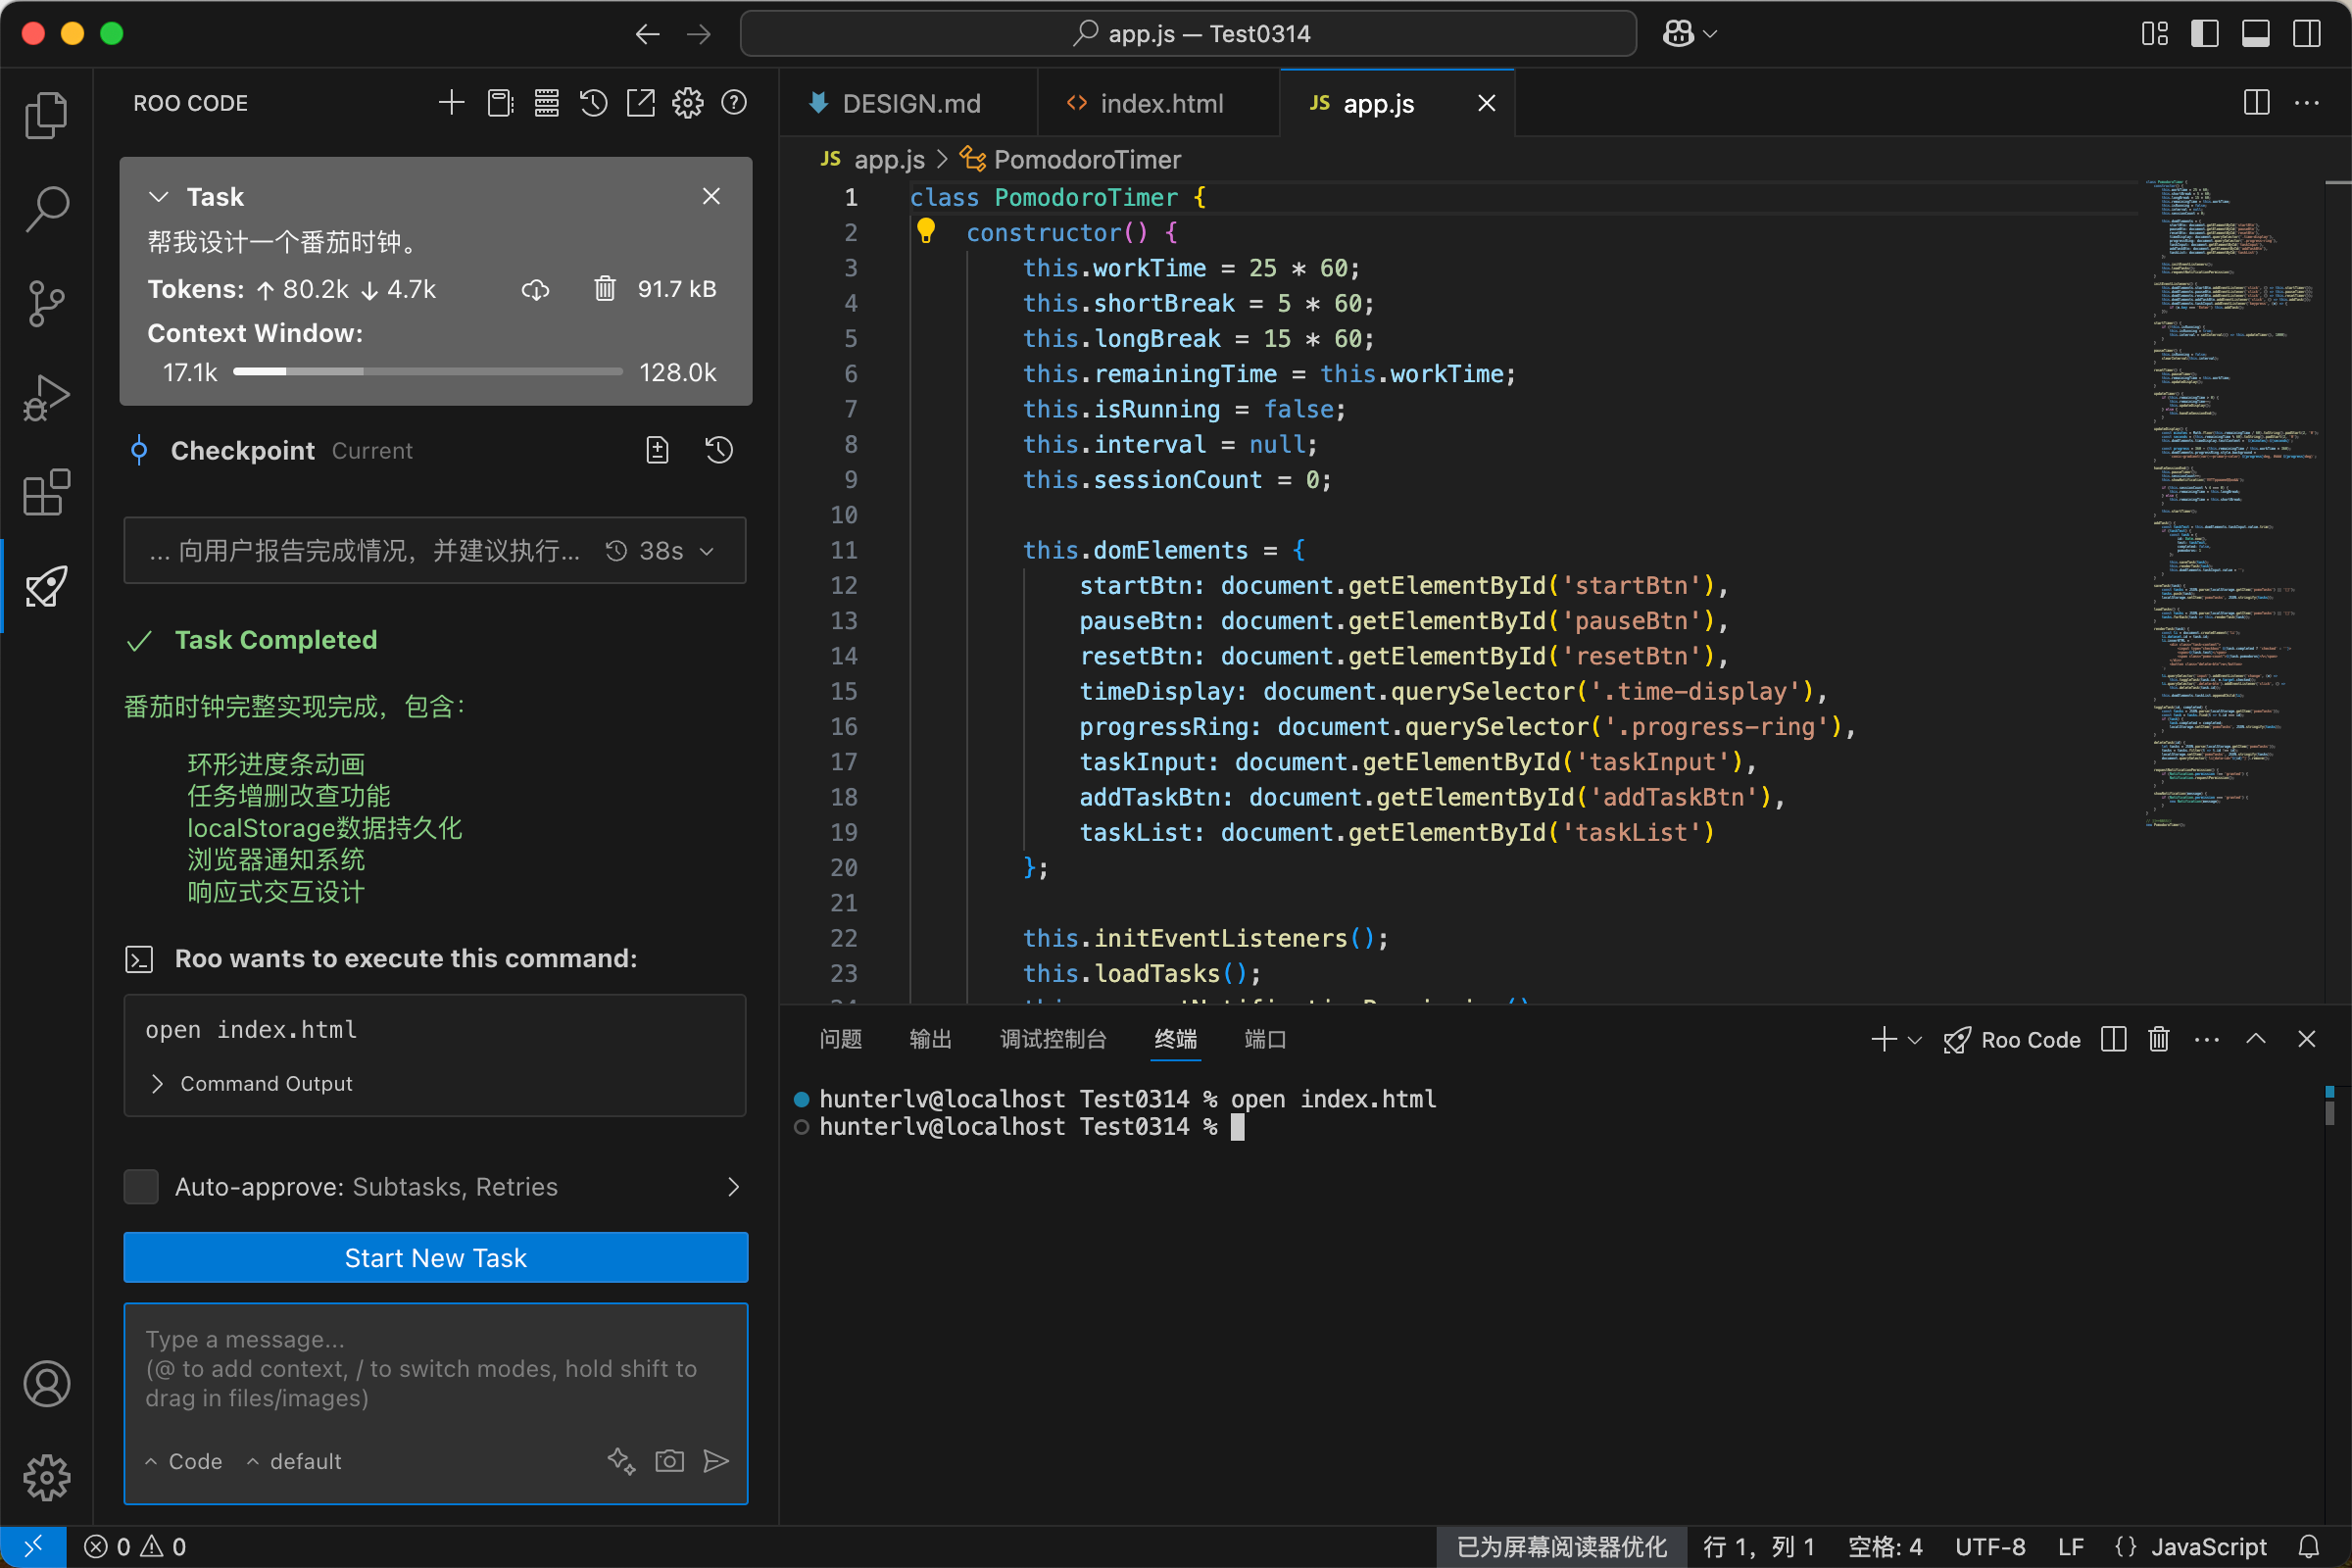This screenshot has width=2352, height=1568.
Task: Open the Extensions view icon
Action: (x=46, y=493)
